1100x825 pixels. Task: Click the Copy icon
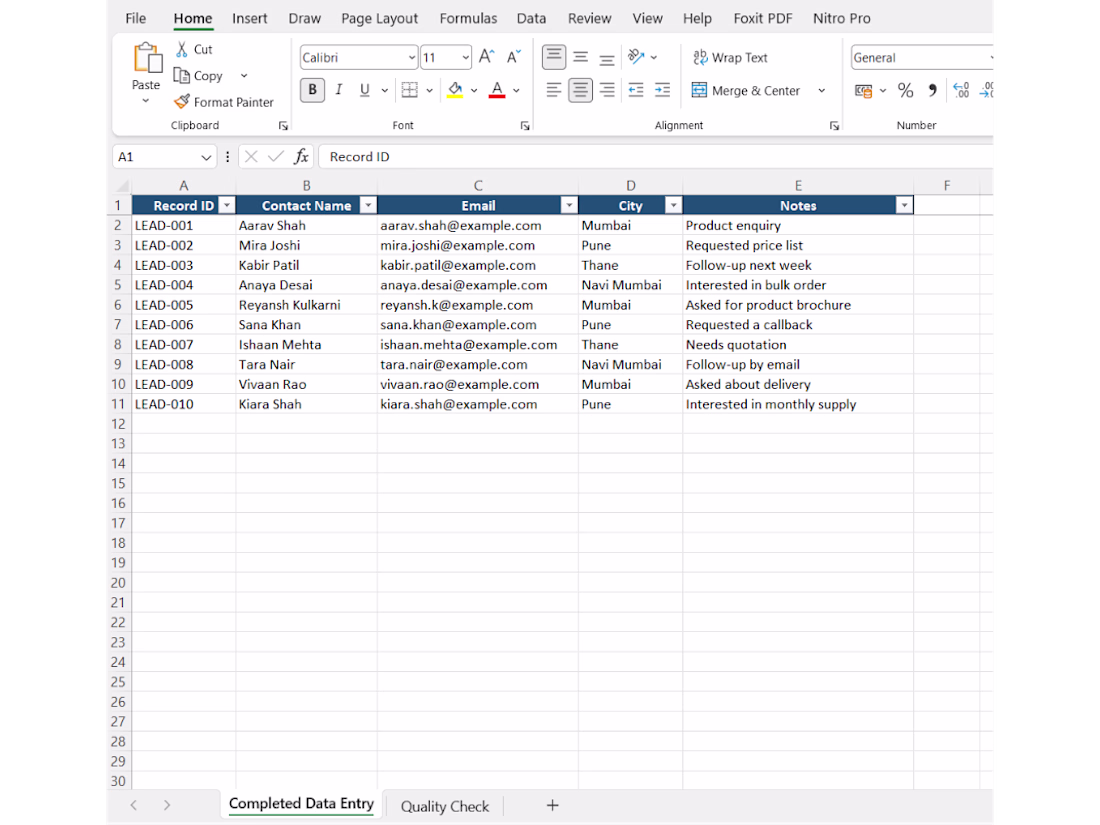click(182, 76)
